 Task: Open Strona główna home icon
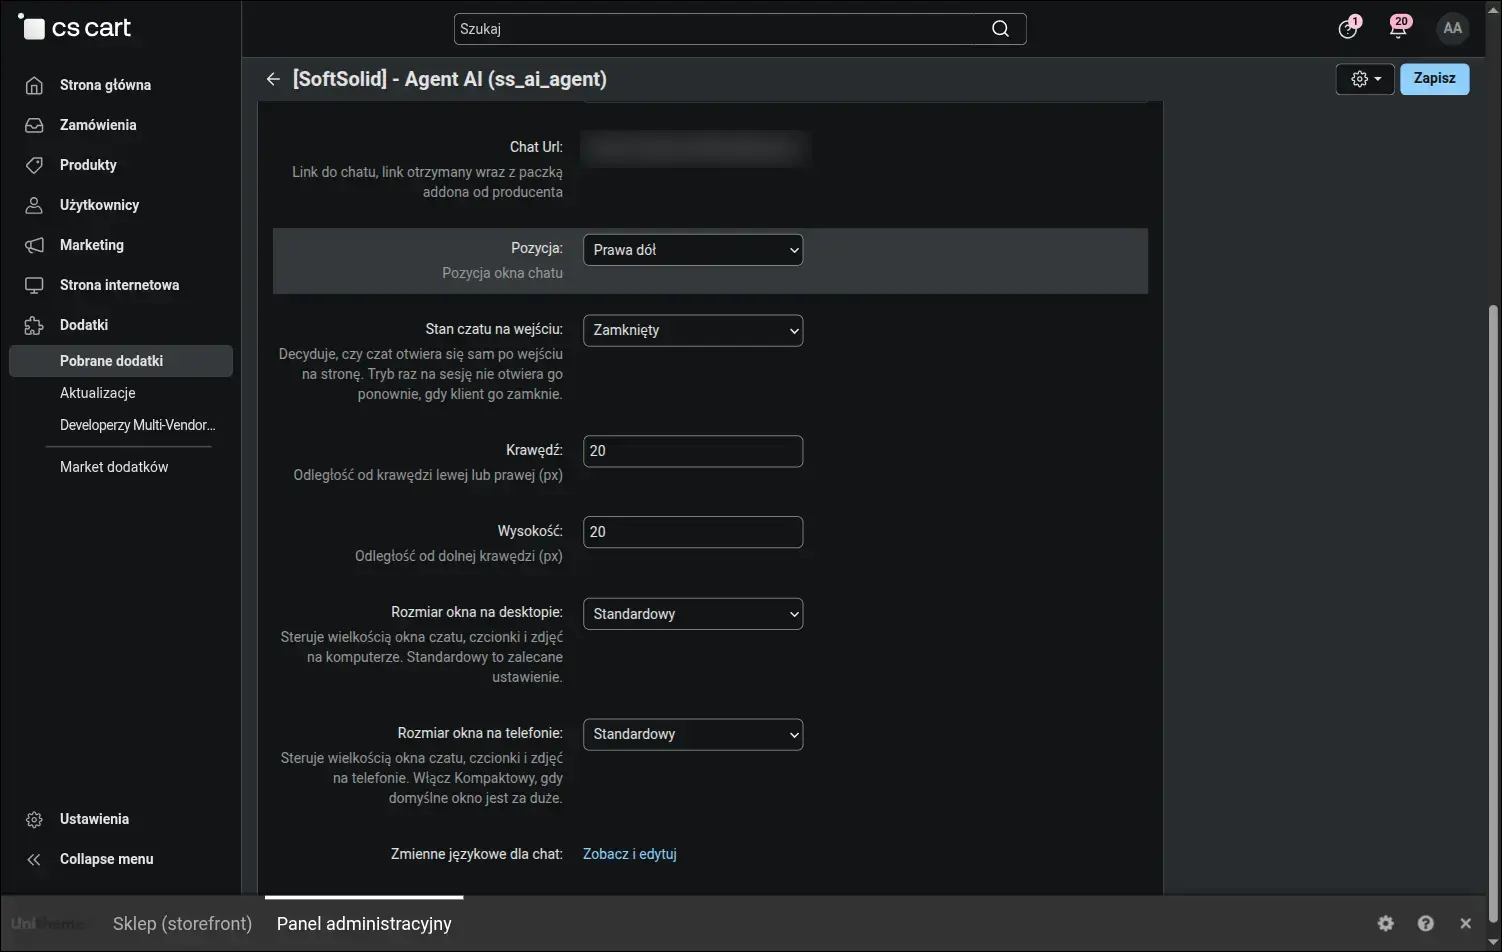[x=34, y=85]
